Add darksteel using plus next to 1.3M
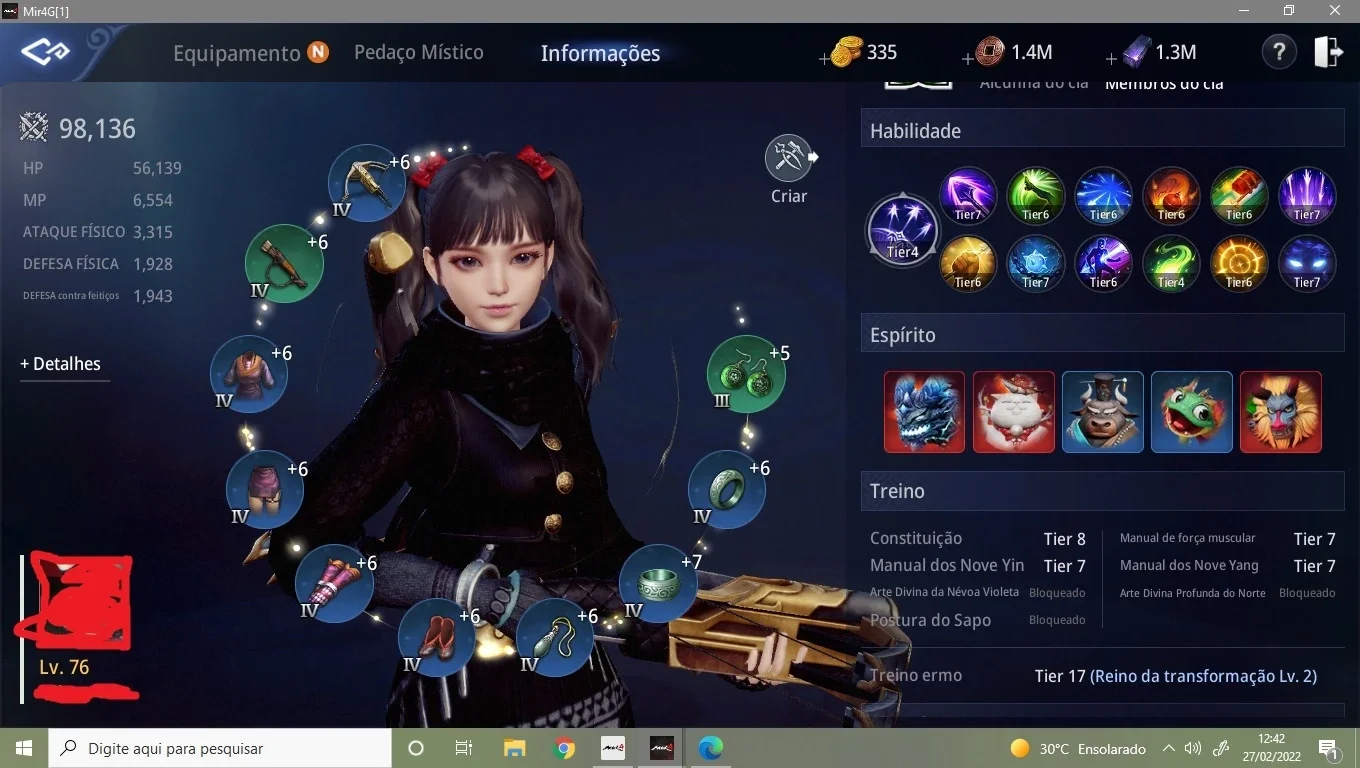The width and height of the screenshot is (1360, 768). pyautogui.click(x=1111, y=60)
